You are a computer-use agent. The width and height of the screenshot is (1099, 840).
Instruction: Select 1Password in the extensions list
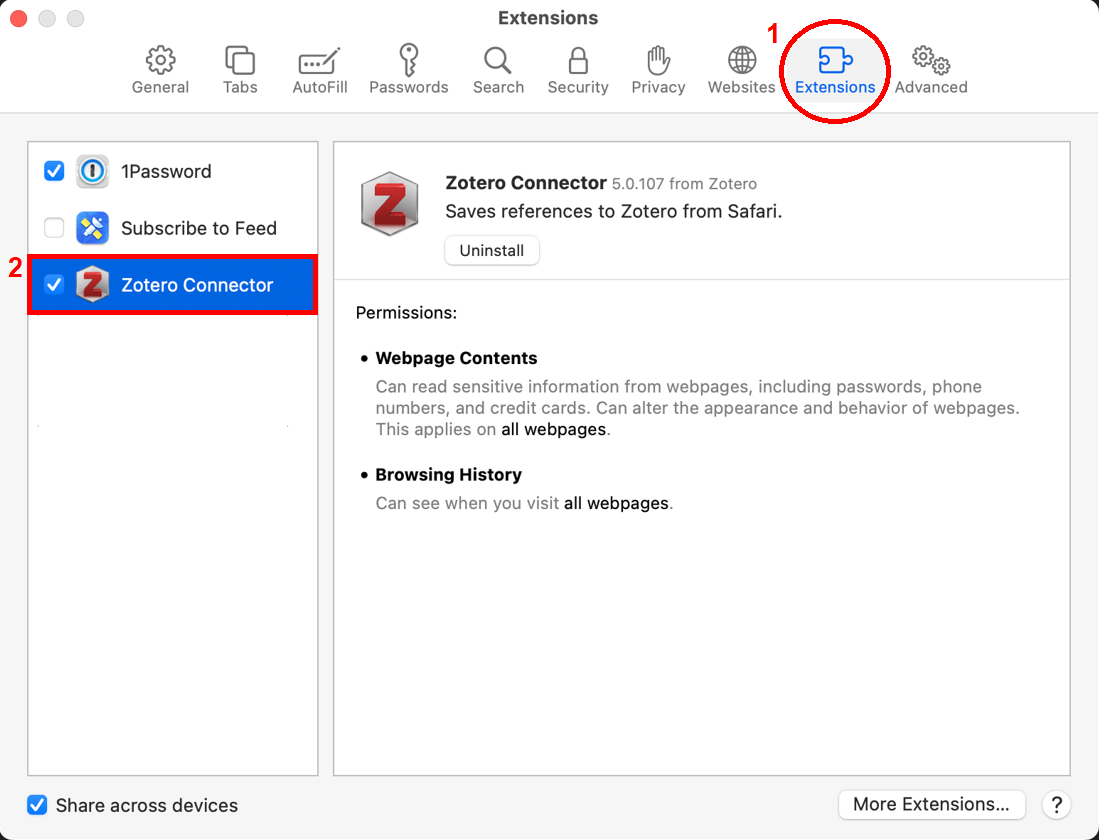(x=166, y=171)
